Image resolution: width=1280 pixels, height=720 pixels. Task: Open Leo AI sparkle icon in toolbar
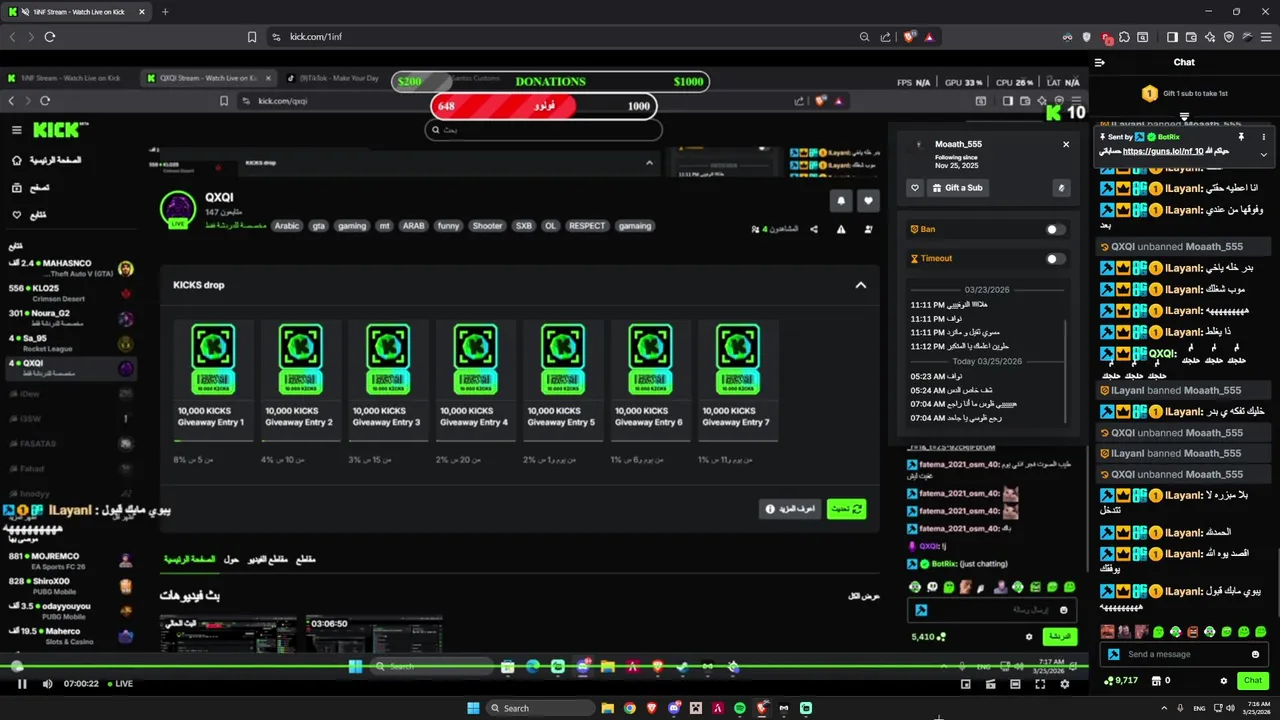[x=1210, y=36]
